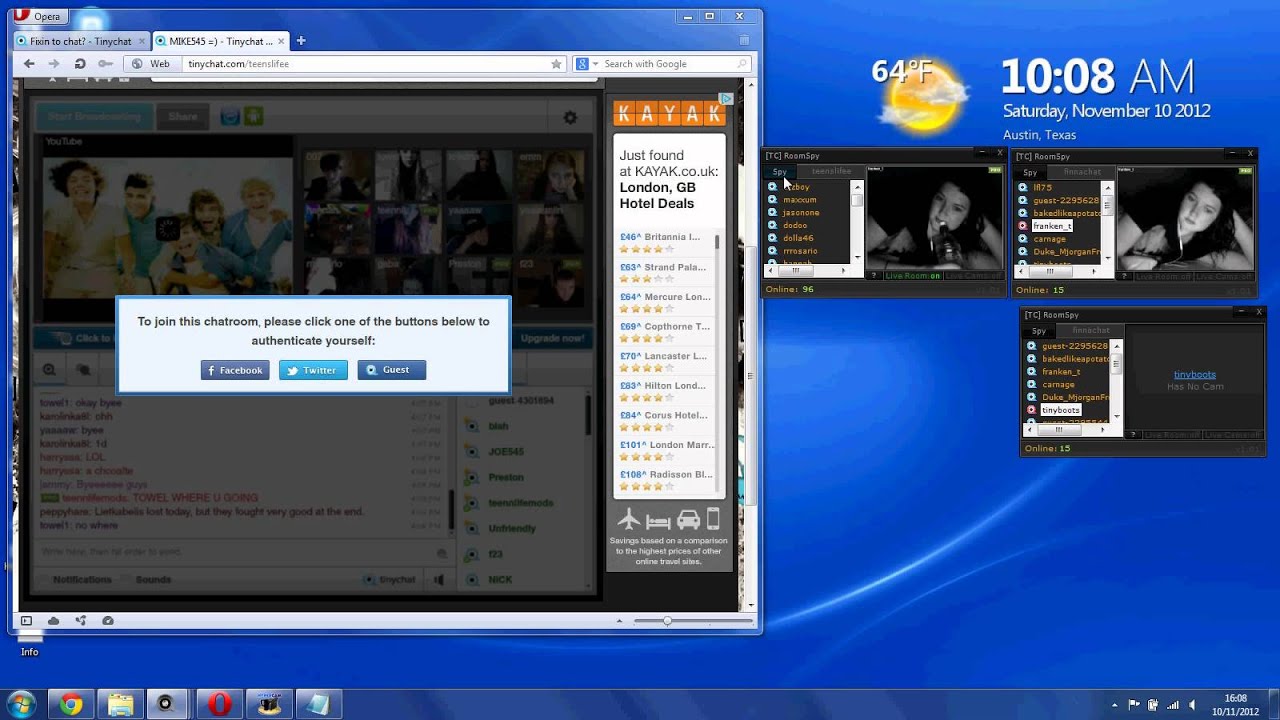Screen dimensions: 1280x720
Task: Open the camera icon in Opera status bar
Action: pos(107,621)
